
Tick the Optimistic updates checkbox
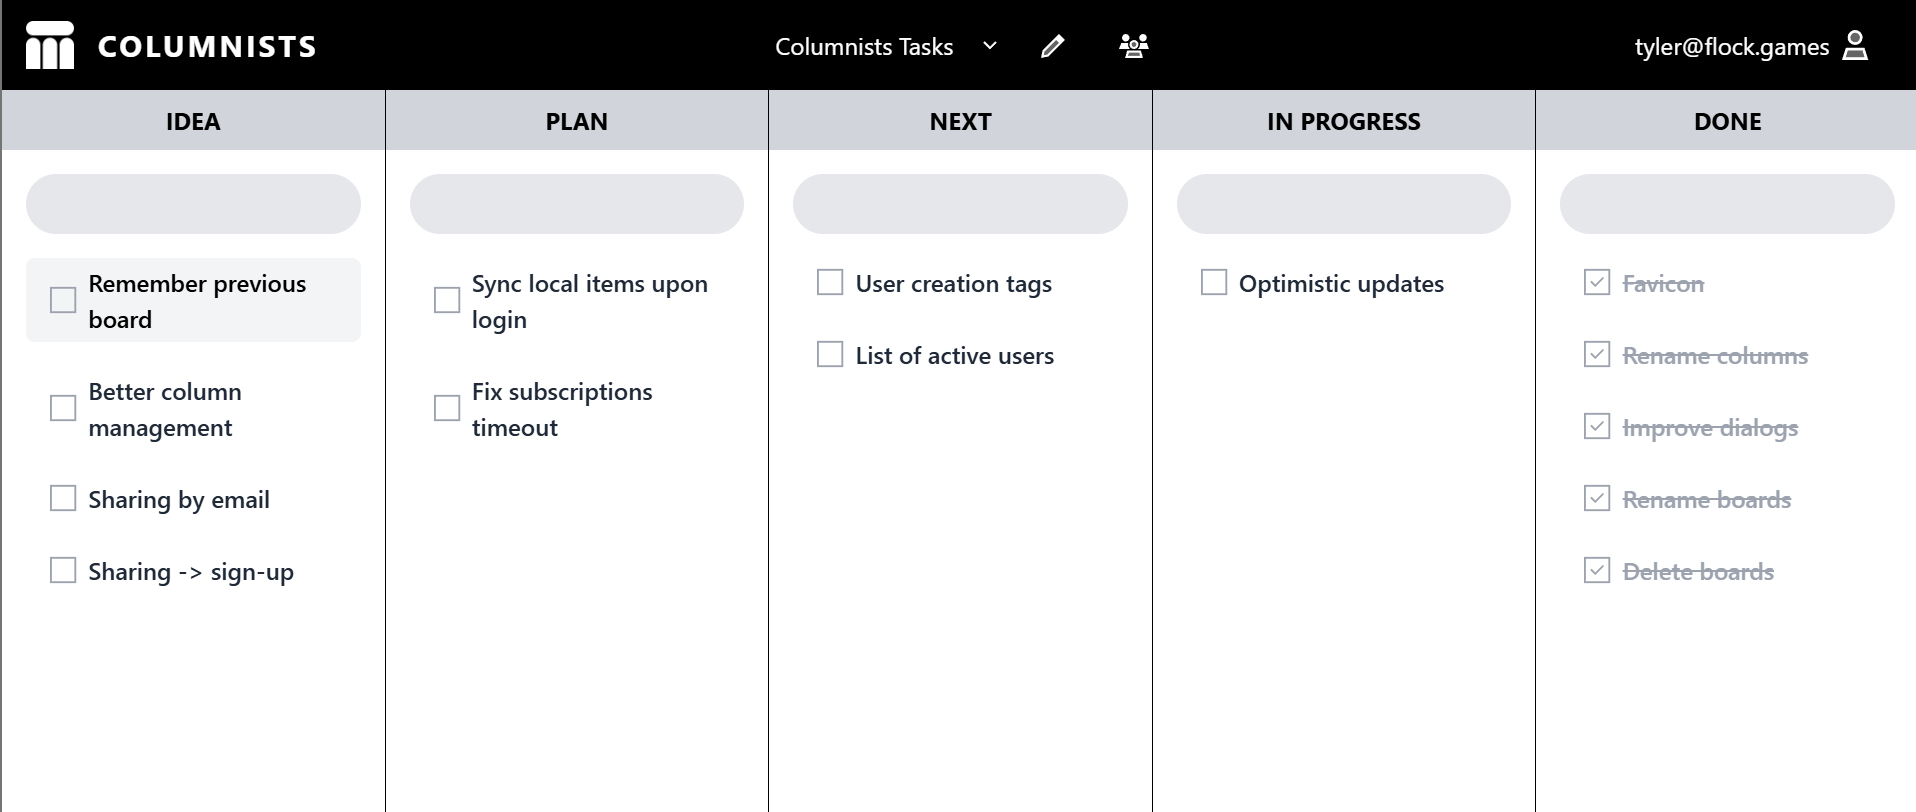pos(1213,283)
